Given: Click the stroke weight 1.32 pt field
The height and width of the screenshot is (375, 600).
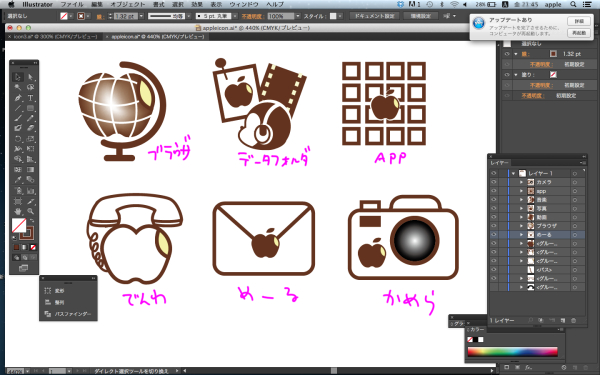Looking at the screenshot, I should pos(126,16).
